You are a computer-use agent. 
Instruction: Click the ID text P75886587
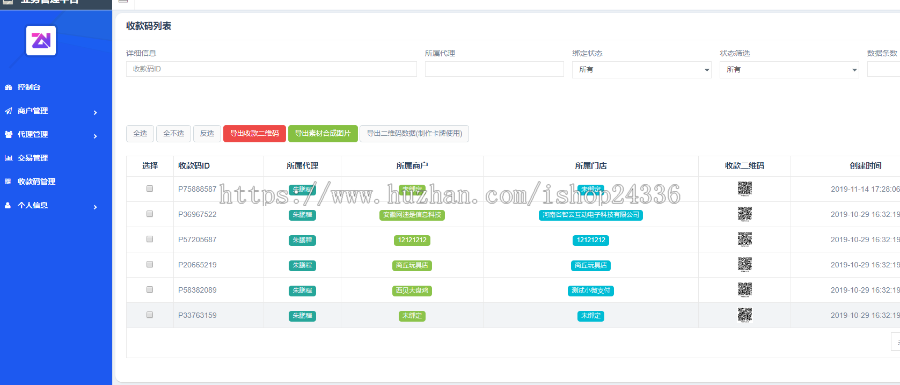(x=197, y=189)
